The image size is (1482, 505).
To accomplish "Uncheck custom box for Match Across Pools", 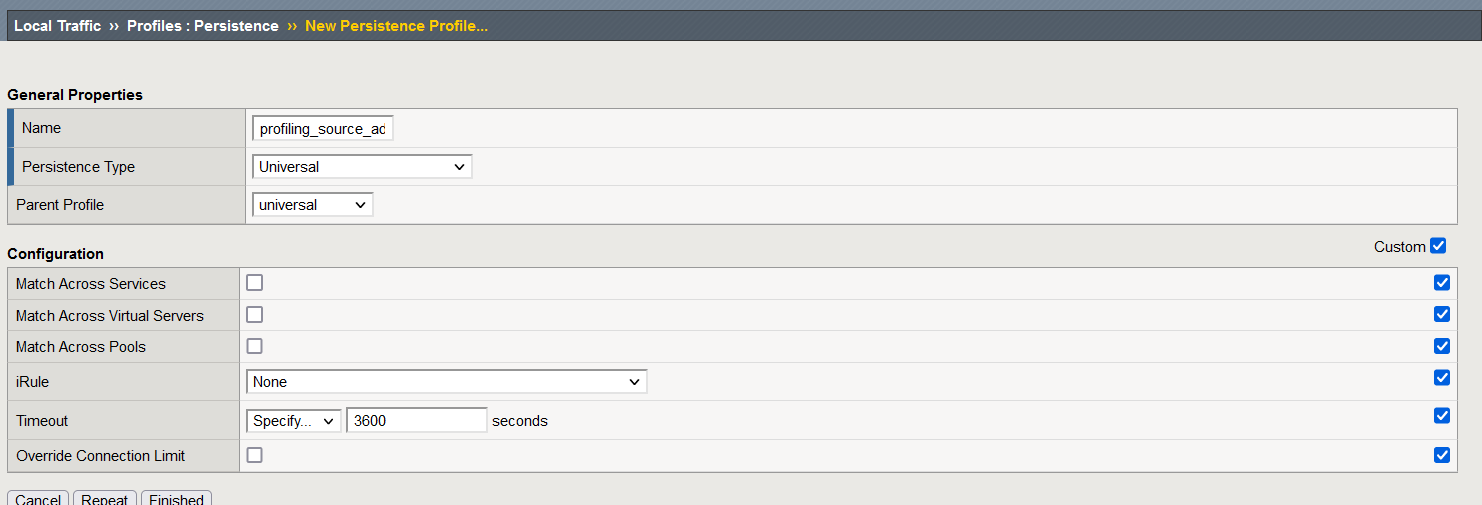I will [1442, 346].
